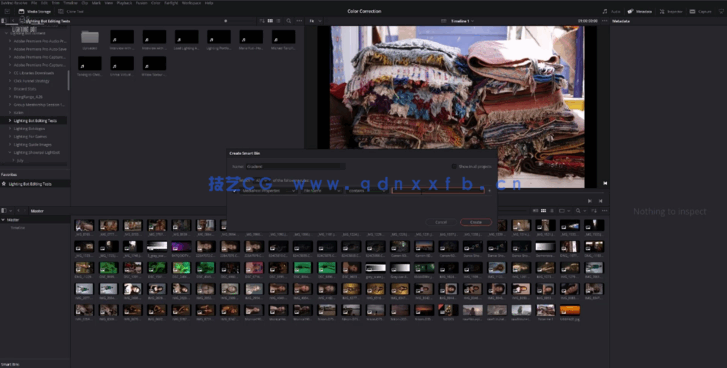Click the rule value text field
Viewport: 727px width, 368px height.
coord(438,190)
